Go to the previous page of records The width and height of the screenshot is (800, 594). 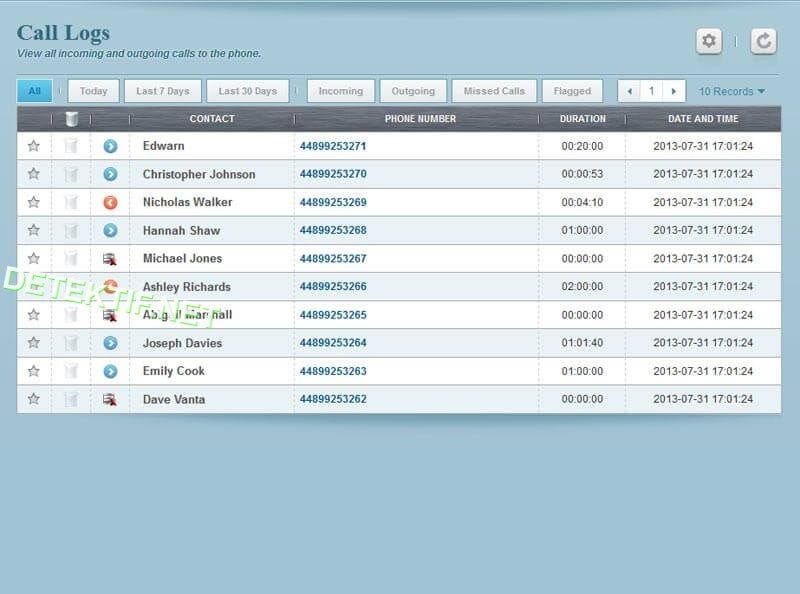(x=629, y=91)
